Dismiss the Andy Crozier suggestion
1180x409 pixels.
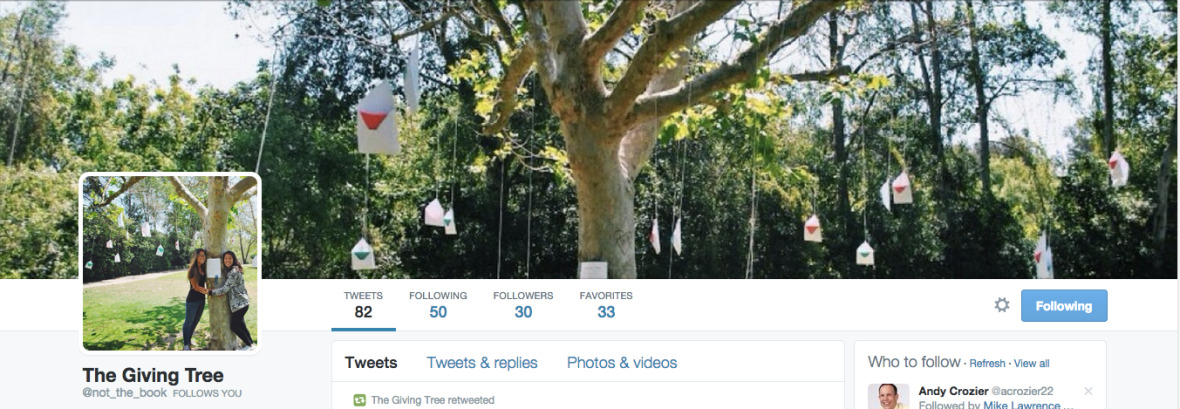coord(1088,391)
